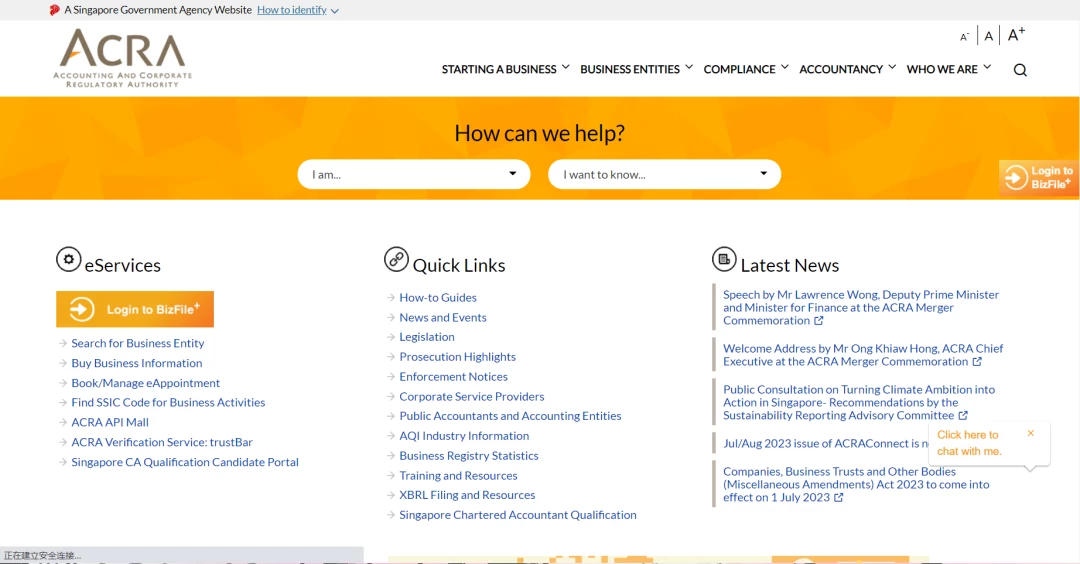Open News and Events quick link
Viewport: 1080px width, 564px height.
click(443, 317)
